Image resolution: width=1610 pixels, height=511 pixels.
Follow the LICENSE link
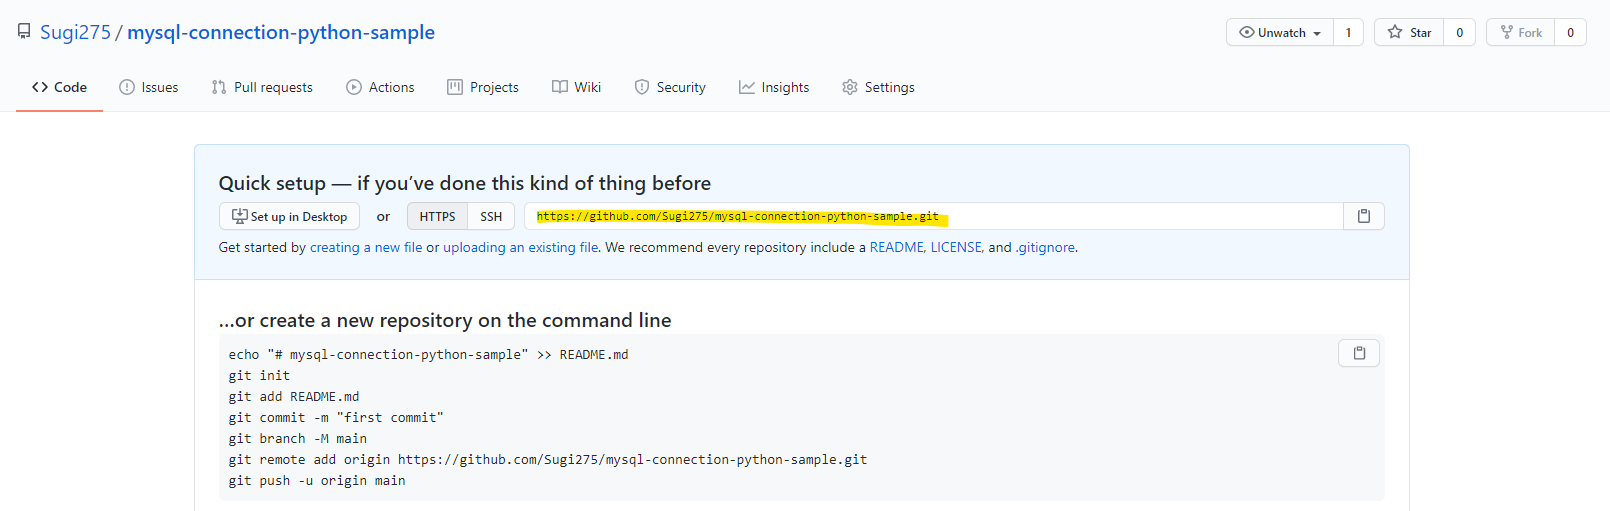click(956, 247)
